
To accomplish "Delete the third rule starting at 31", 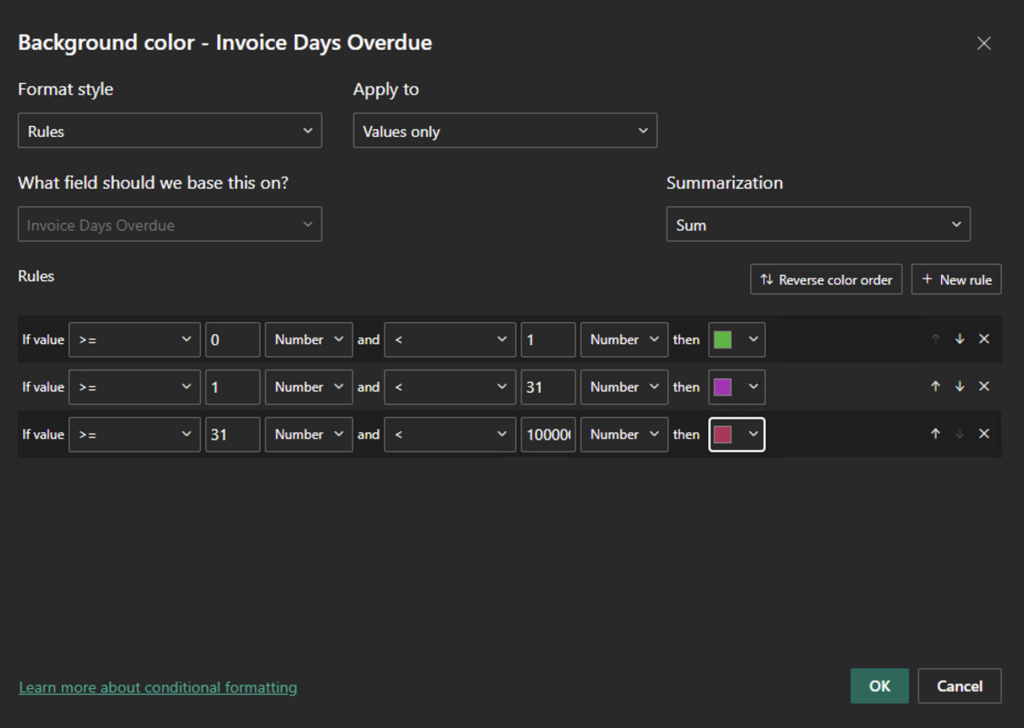I will point(984,434).
